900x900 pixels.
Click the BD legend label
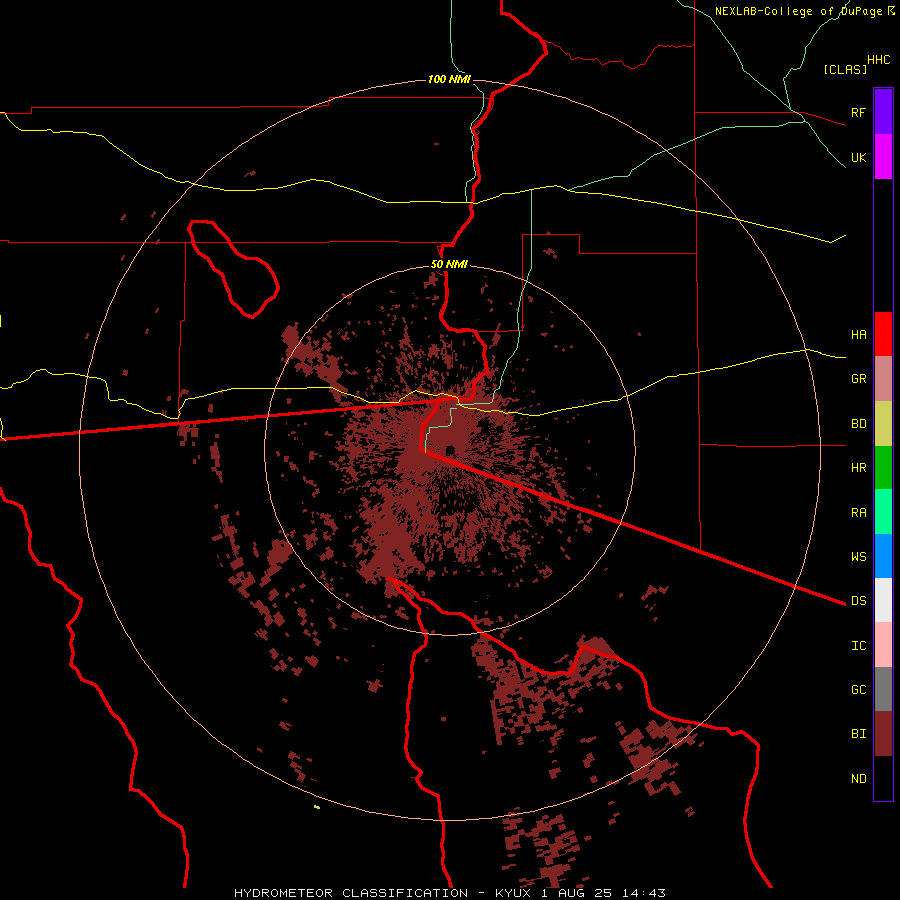pyautogui.click(x=858, y=424)
